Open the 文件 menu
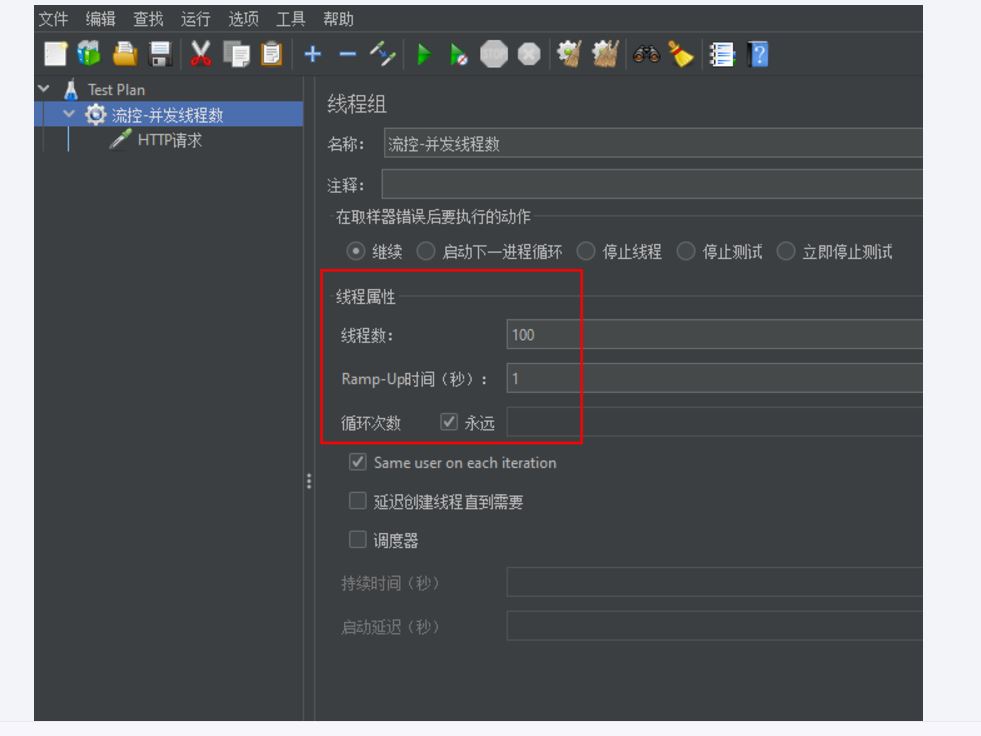Image resolution: width=981 pixels, height=736 pixels. [53, 19]
